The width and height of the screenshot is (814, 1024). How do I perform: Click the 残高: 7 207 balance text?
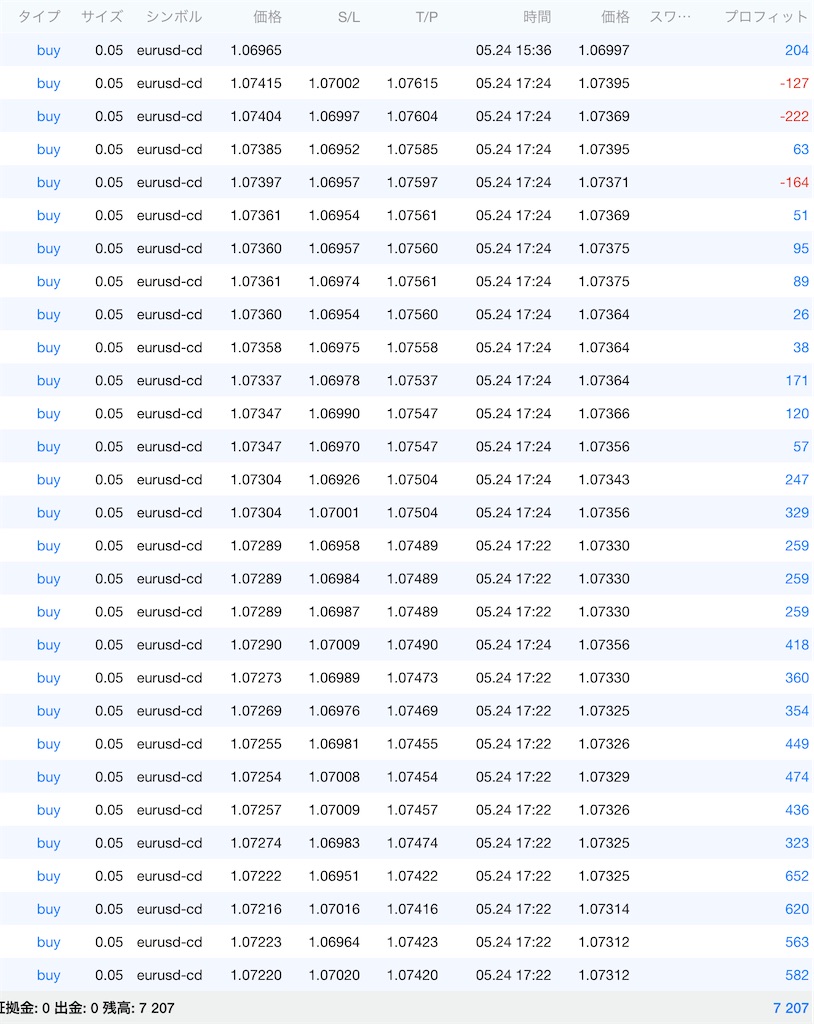[x=138, y=1008]
